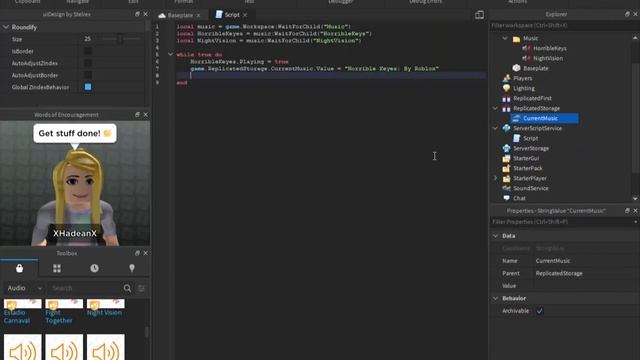Select the Chat service icon
The width and height of the screenshot is (640, 360).
pyautogui.click(x=507, y=198)
